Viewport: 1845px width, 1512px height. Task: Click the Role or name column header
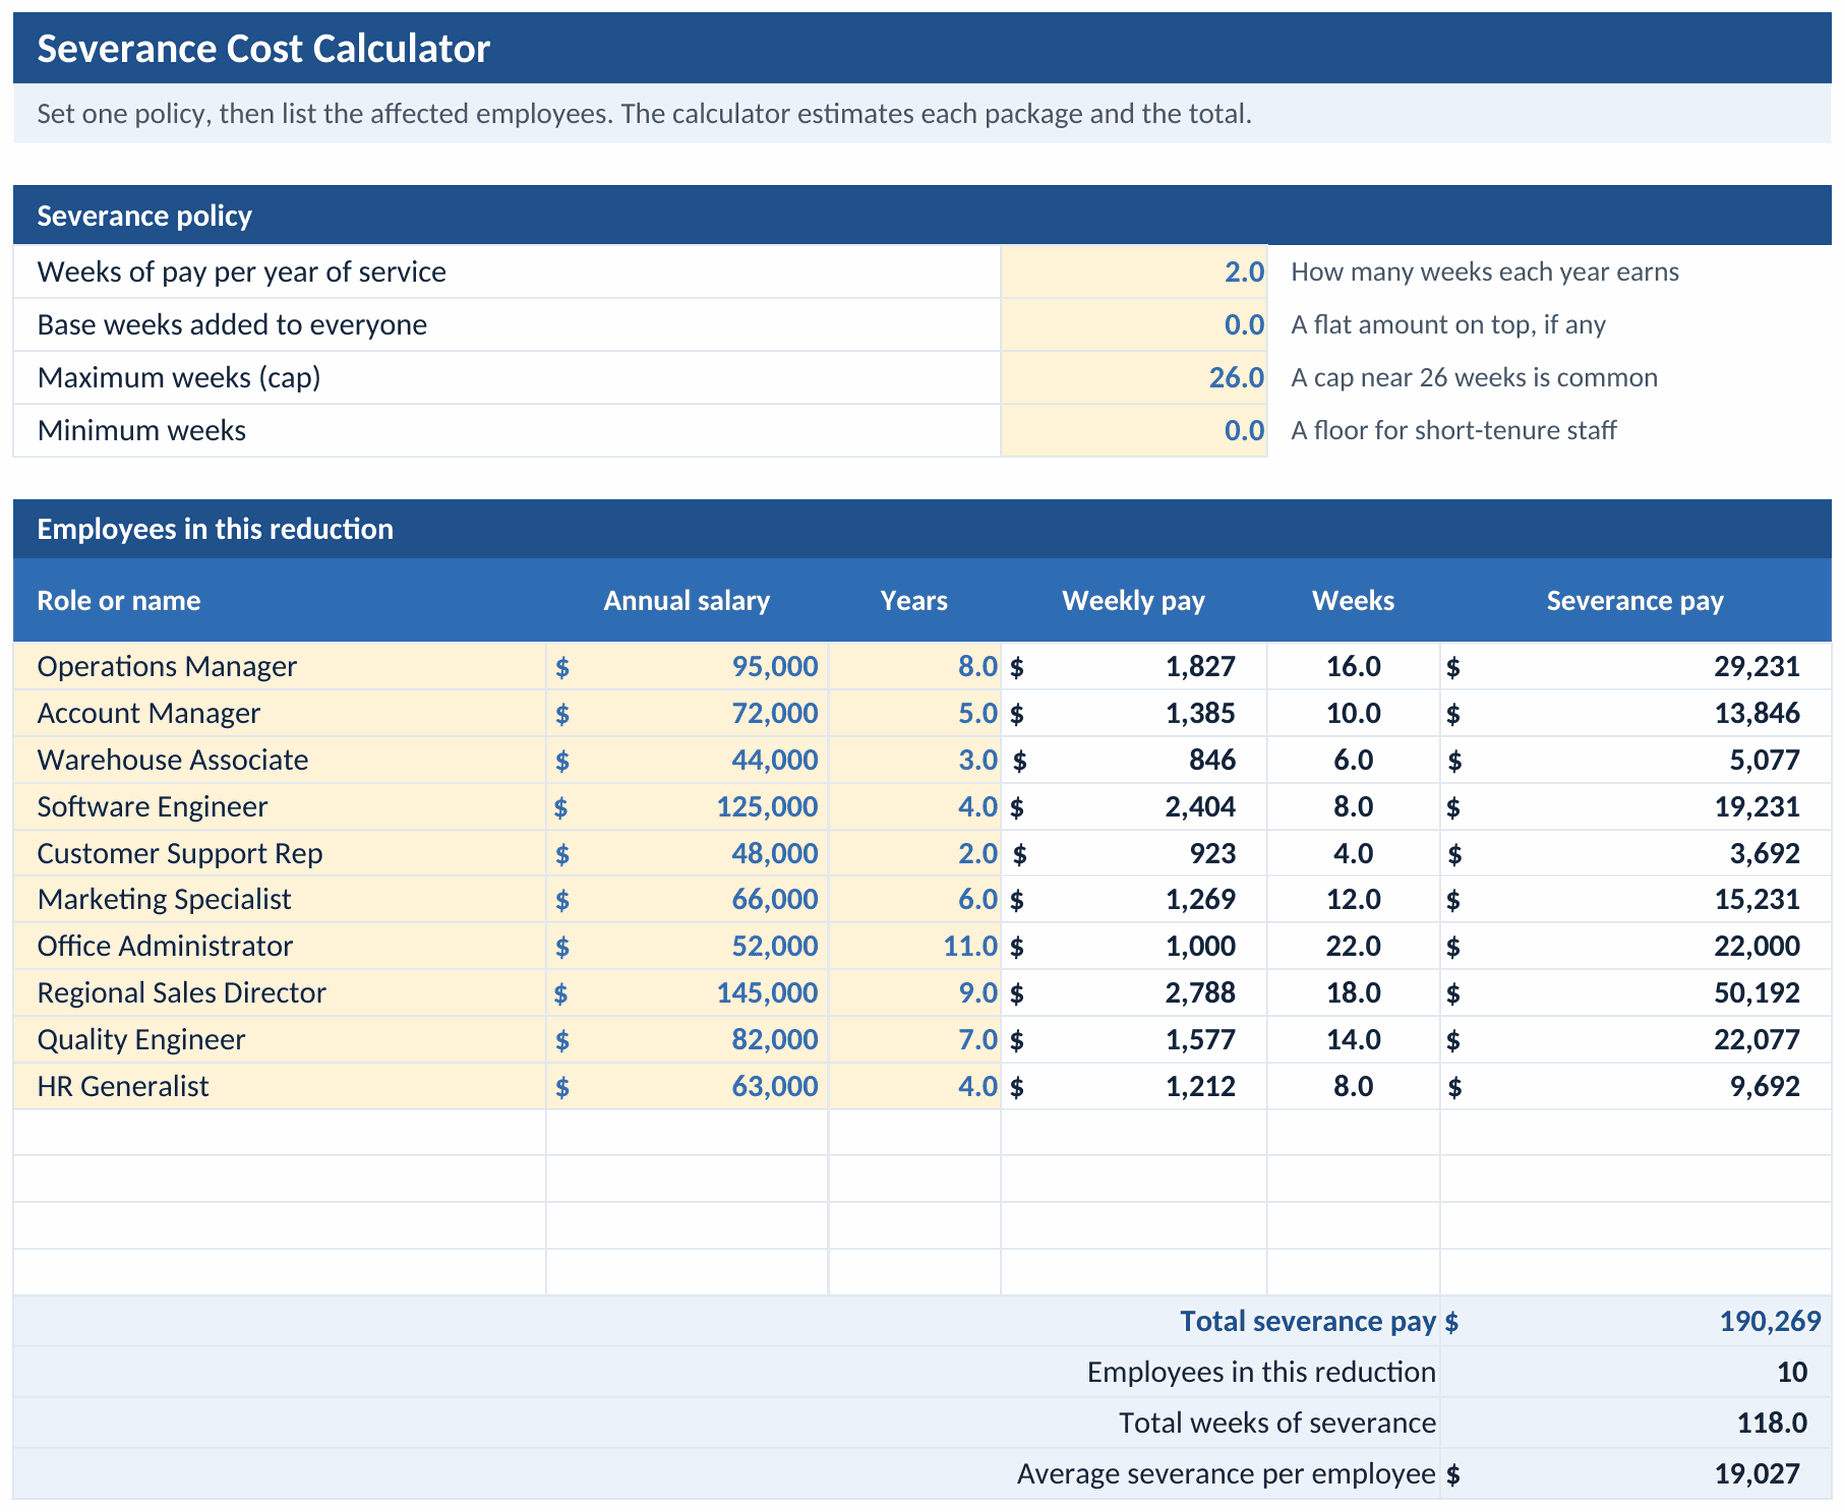[x=279, y=600]
